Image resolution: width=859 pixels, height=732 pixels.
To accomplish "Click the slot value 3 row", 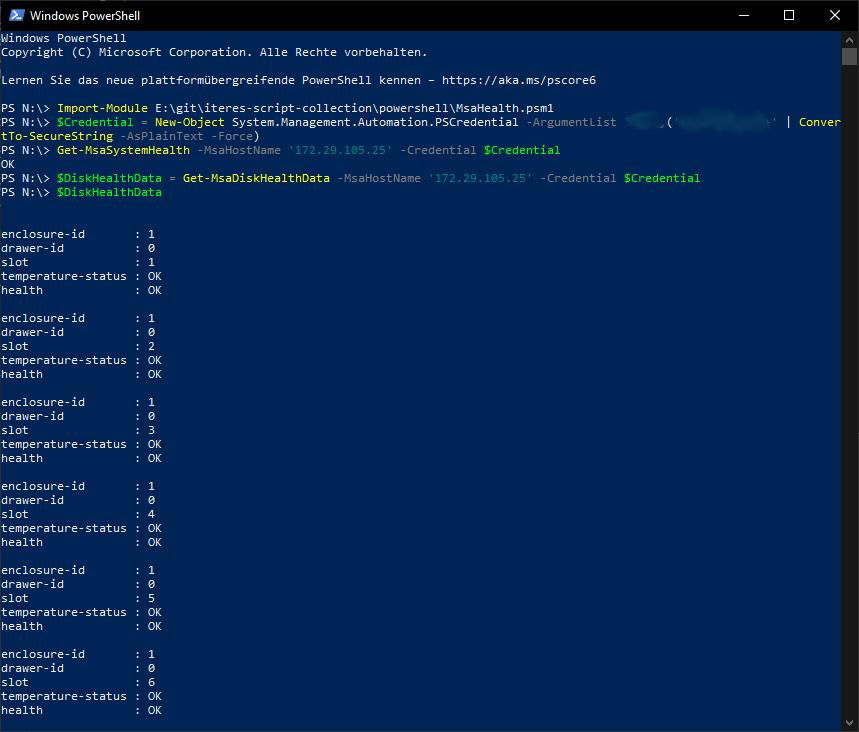I will click(78, 430).
